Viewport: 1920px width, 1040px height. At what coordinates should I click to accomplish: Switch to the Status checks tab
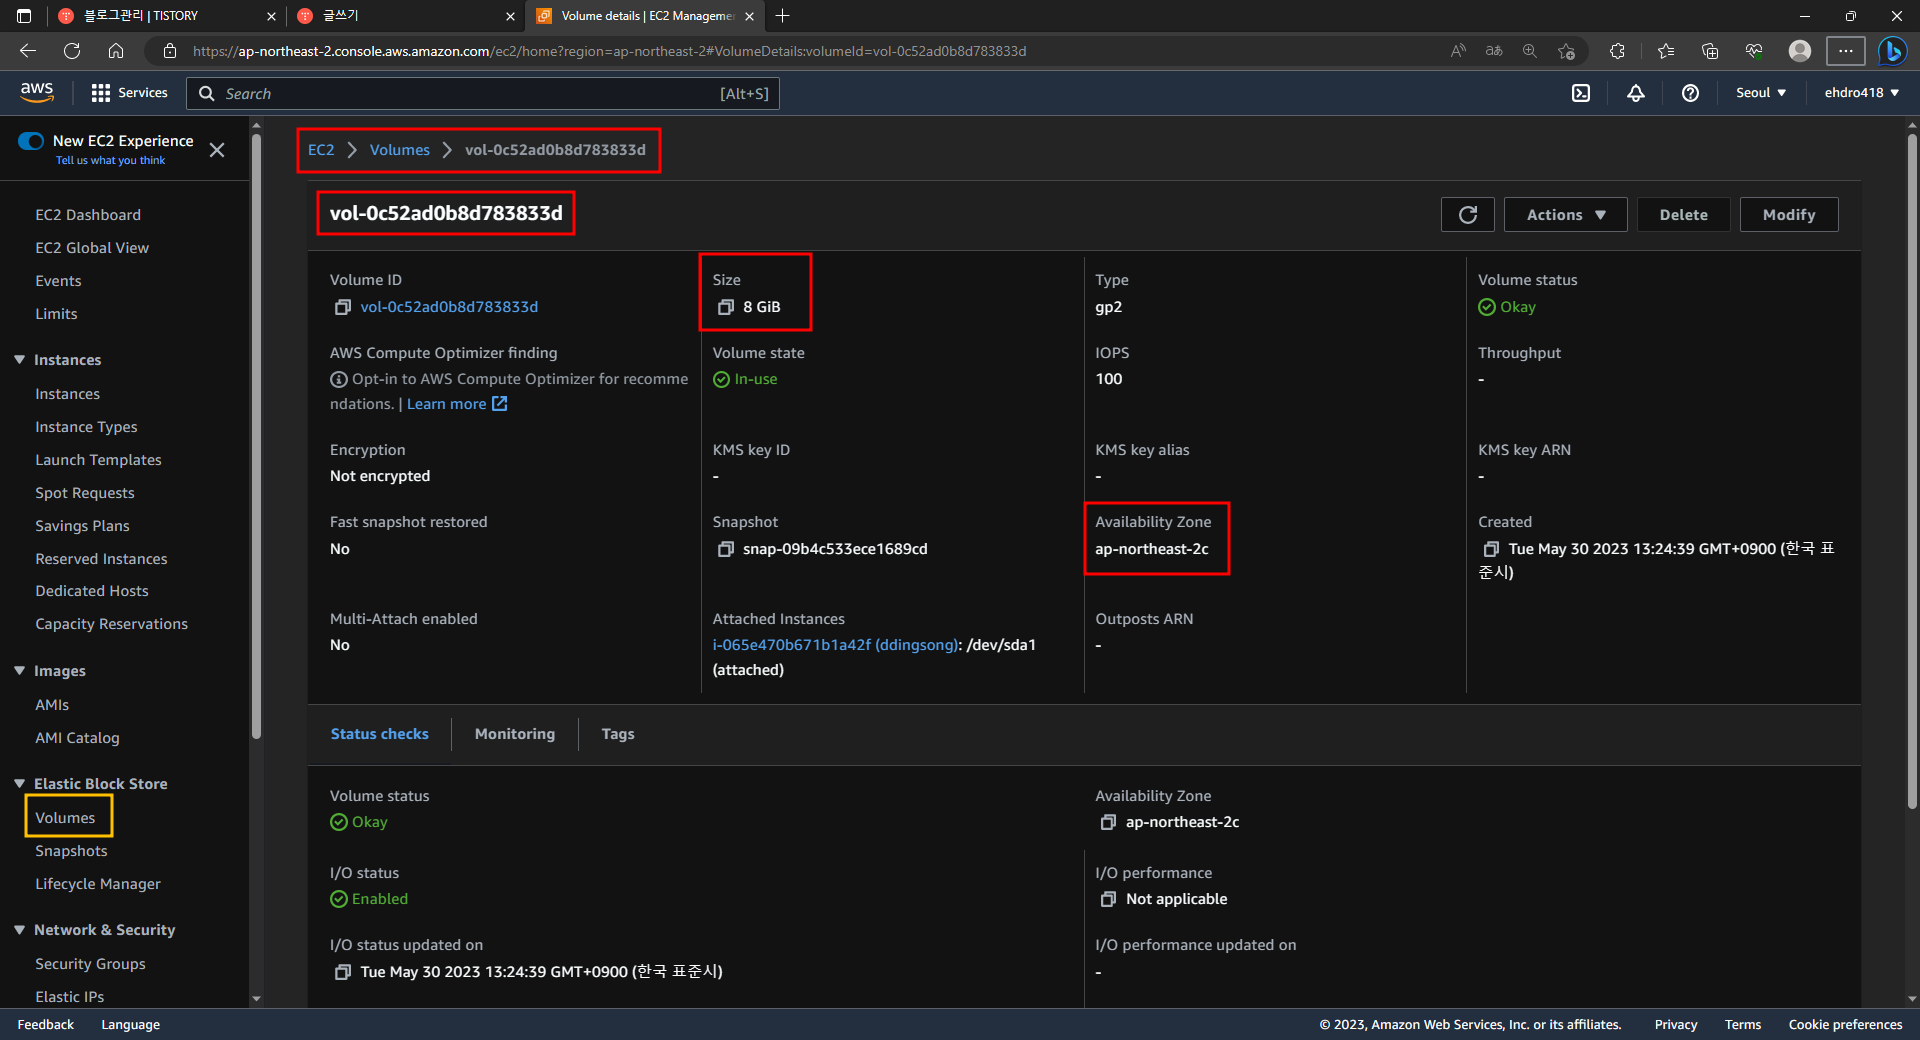(x=380, y=734)
